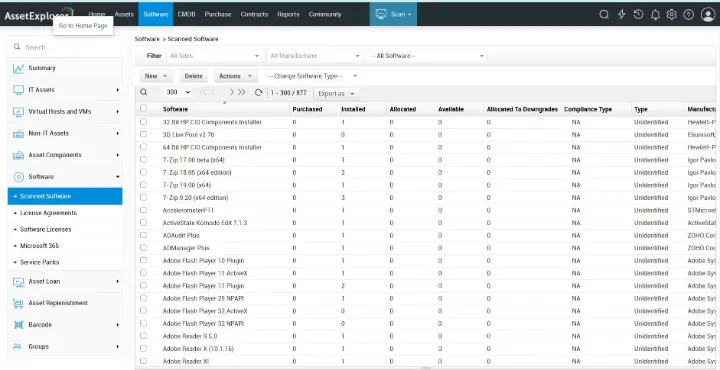Open the Change Software Type dropdown
This screenshot has width=720, height=370.
(312, 76)
